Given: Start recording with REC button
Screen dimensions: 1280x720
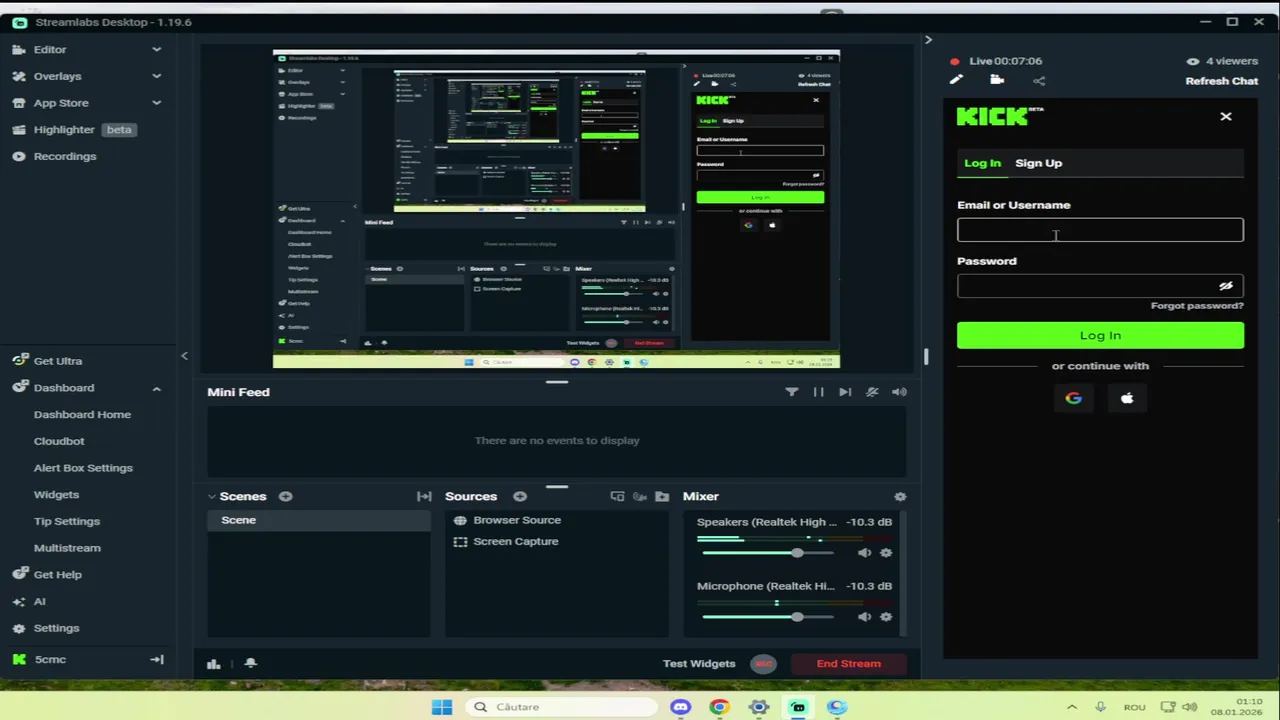Looking at the screenshot, I should pos(763,664).
